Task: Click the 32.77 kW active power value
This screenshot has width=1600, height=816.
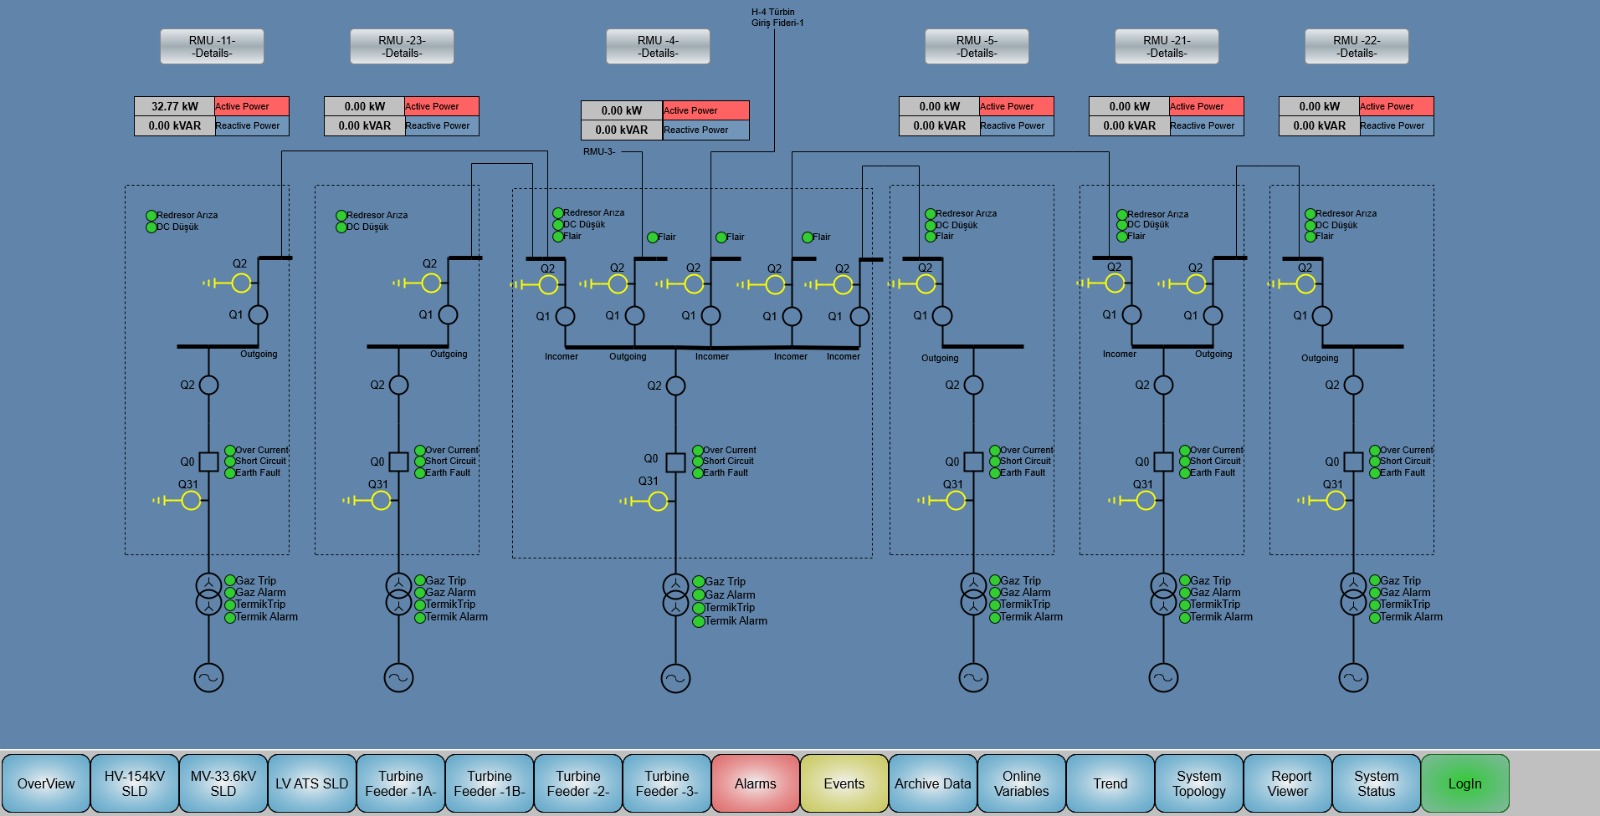Action: pos(175,106)
